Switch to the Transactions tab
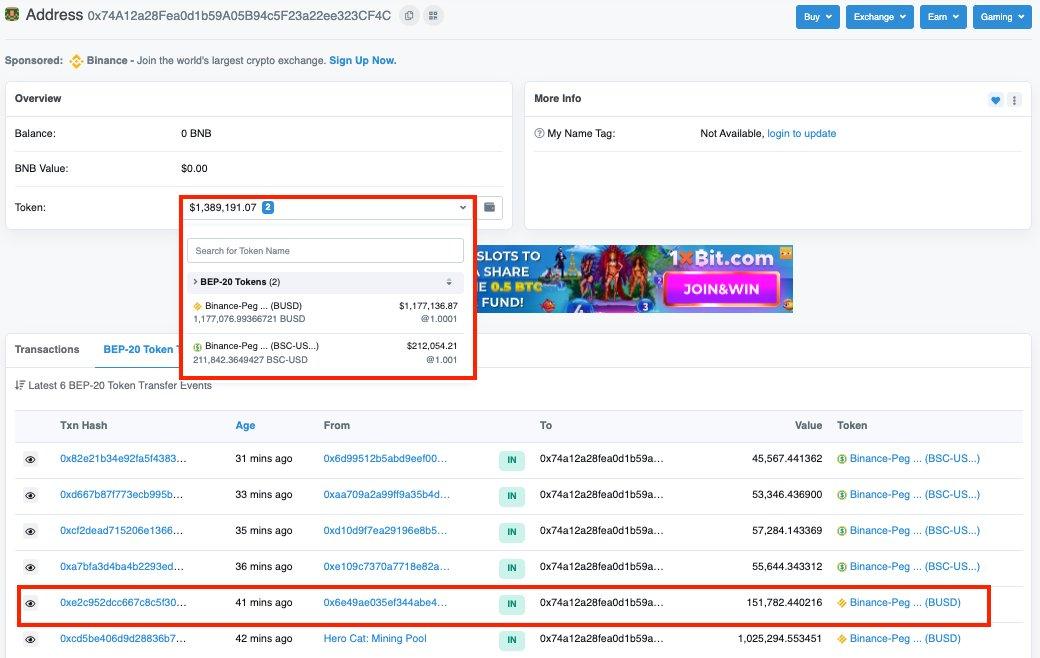 pyautogui.click(x=47, y=350)
